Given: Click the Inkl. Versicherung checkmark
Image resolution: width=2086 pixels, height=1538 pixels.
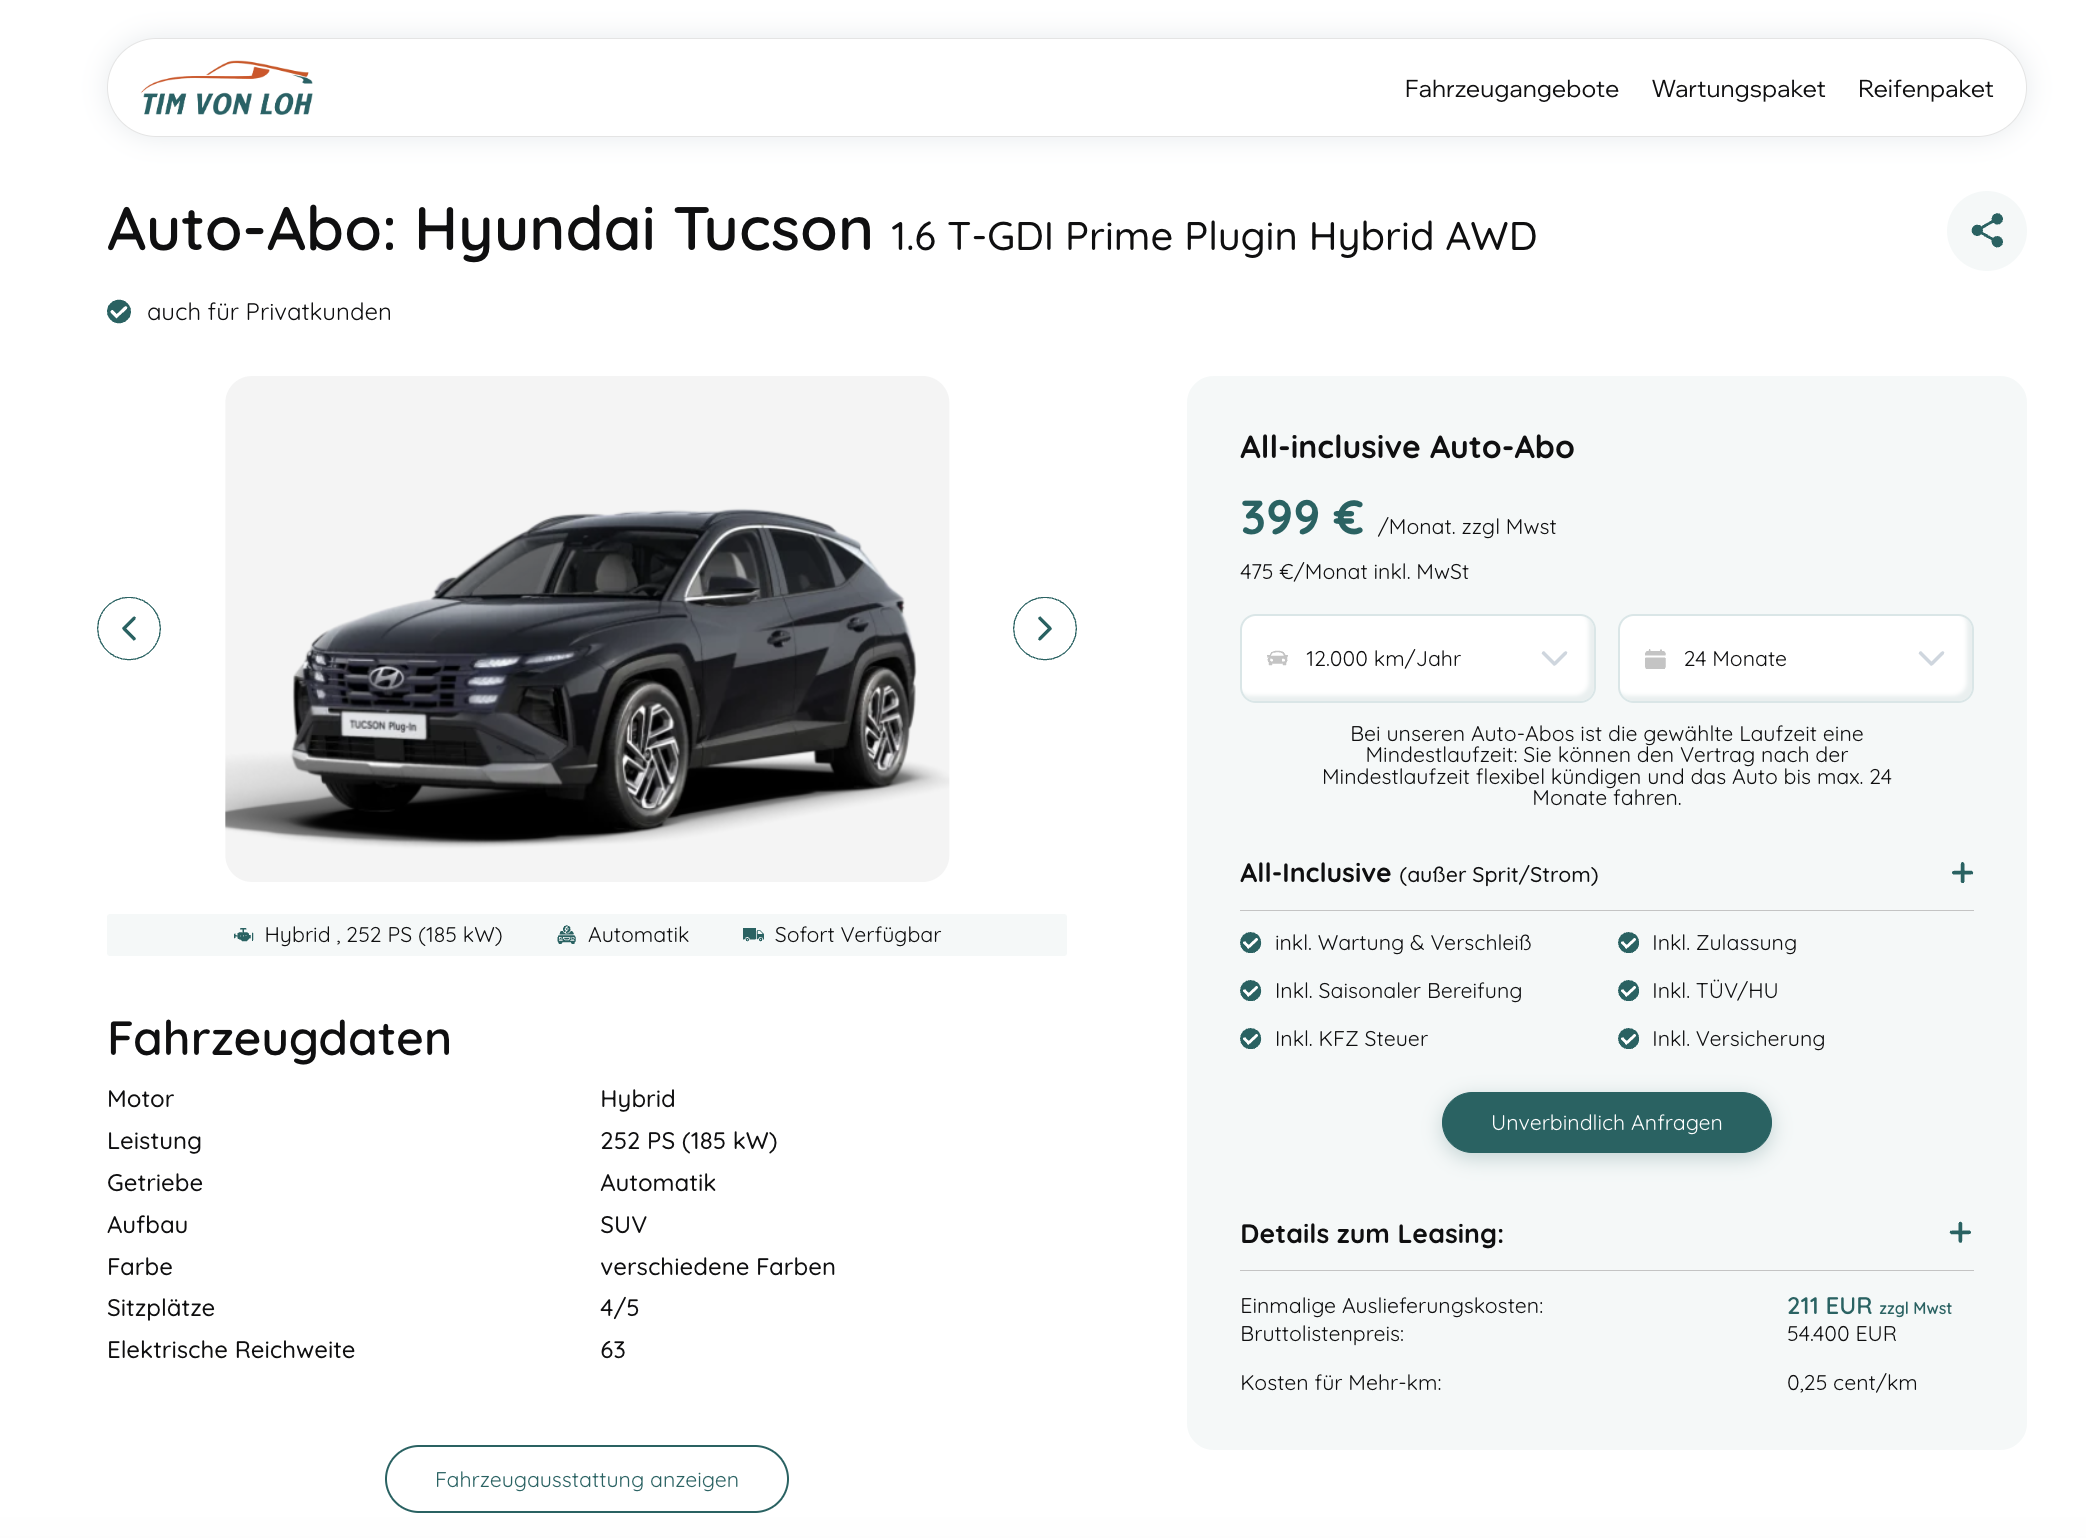Looking at the screenshot, I should tap(1628, 1039).
